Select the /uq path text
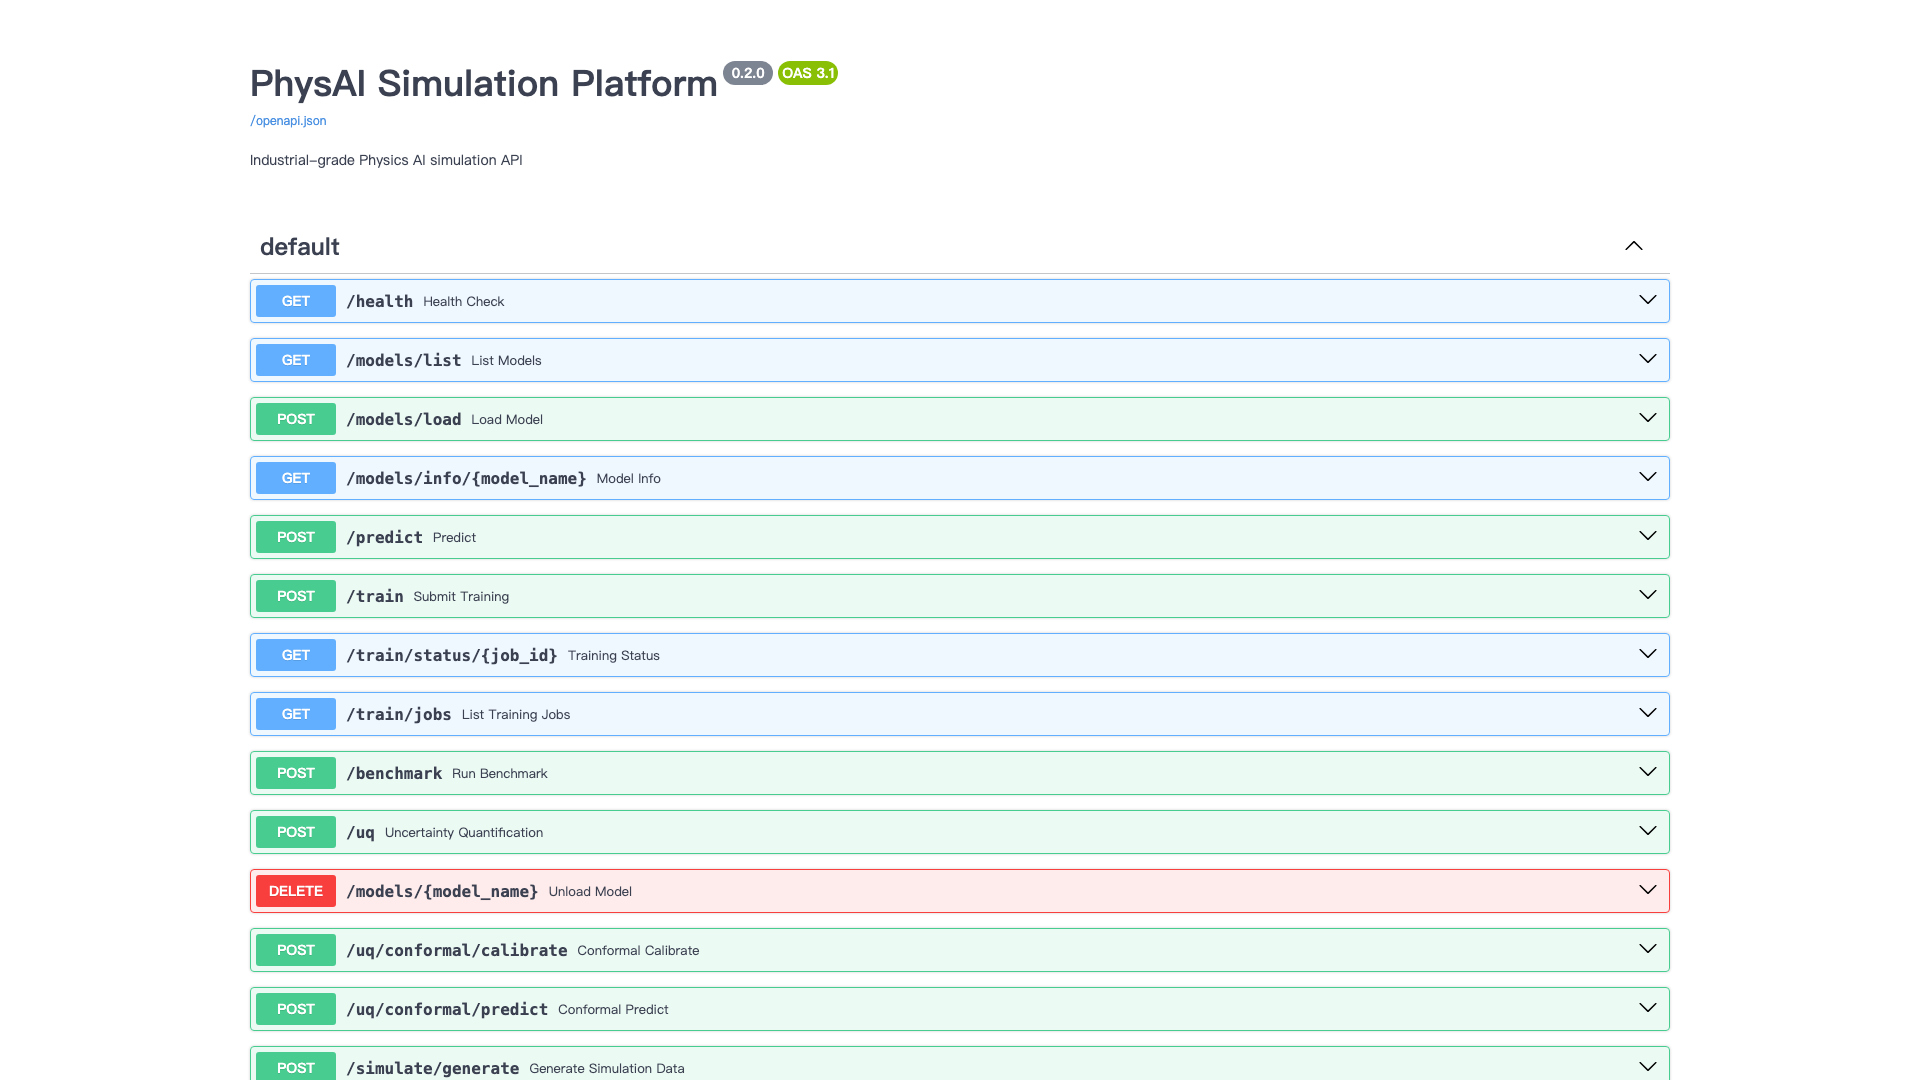The height and width of the screenshot is (1080, 1920). (x=360, y=832)
